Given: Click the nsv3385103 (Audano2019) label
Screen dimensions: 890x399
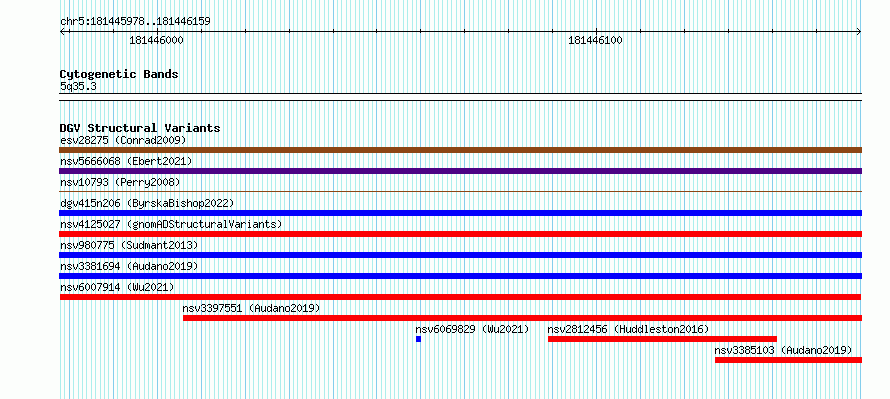Looking at the screenshot, I should 783,350.
